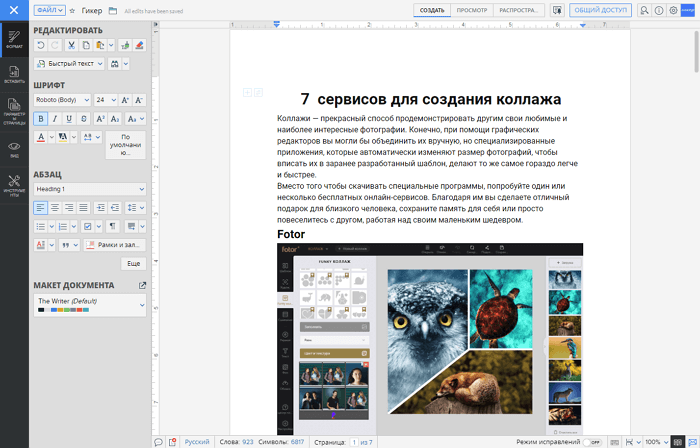Click the clear formatting eraser icon
This screenshot has height=448, width=700.
[139, 45]
